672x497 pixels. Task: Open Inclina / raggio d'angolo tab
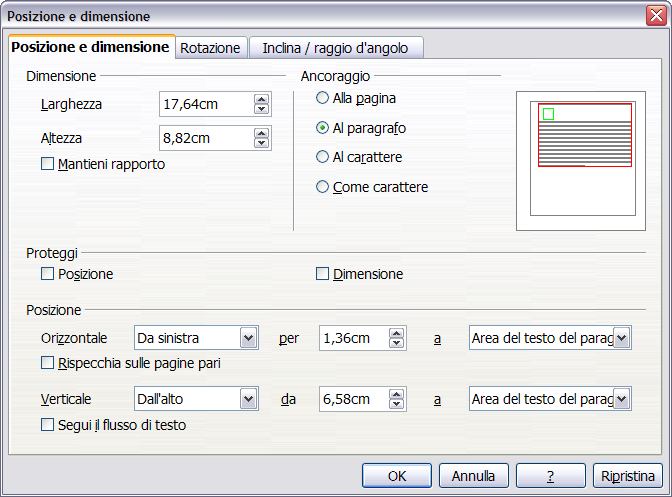click(x=336, y=48)
